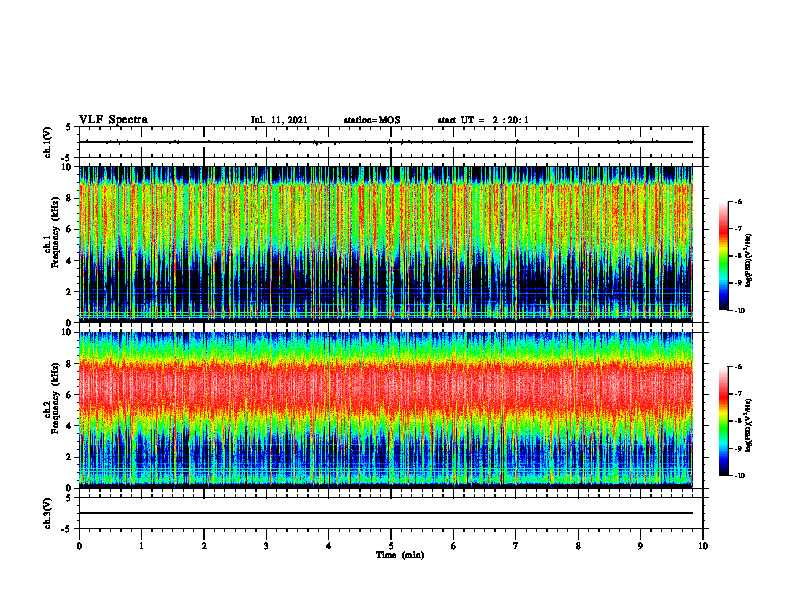Click the ch.2 frequency tick label "2"
Screen dimensions: 792x612
point(70,457)
